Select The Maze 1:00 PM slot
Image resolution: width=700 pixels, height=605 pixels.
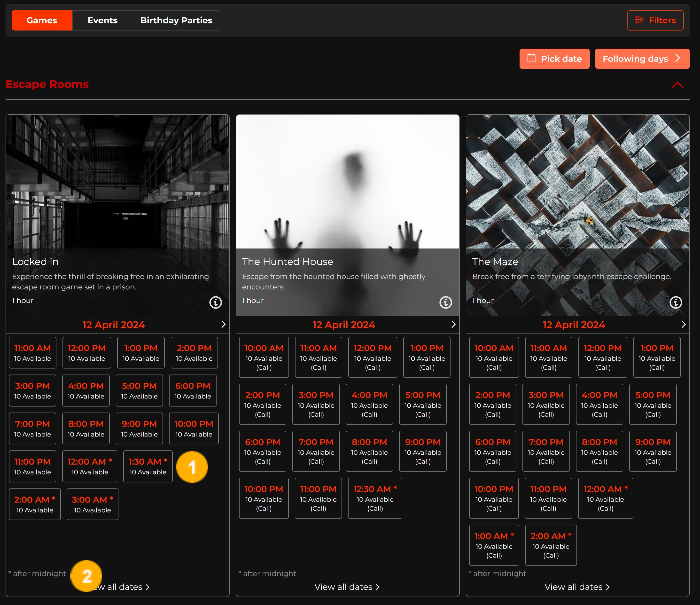(657, 357)
